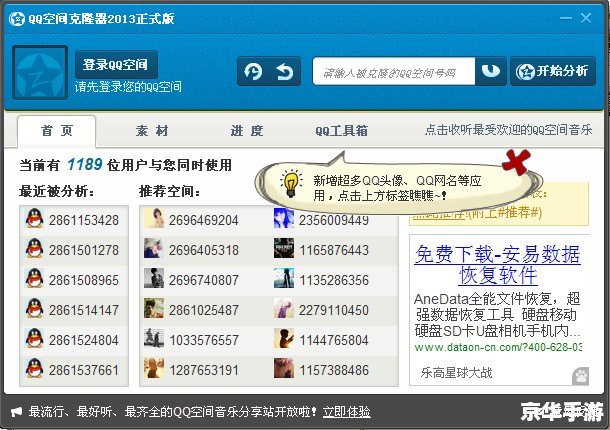Switch to the 首页 tab
Screen dimensions: 610x430
57,131
